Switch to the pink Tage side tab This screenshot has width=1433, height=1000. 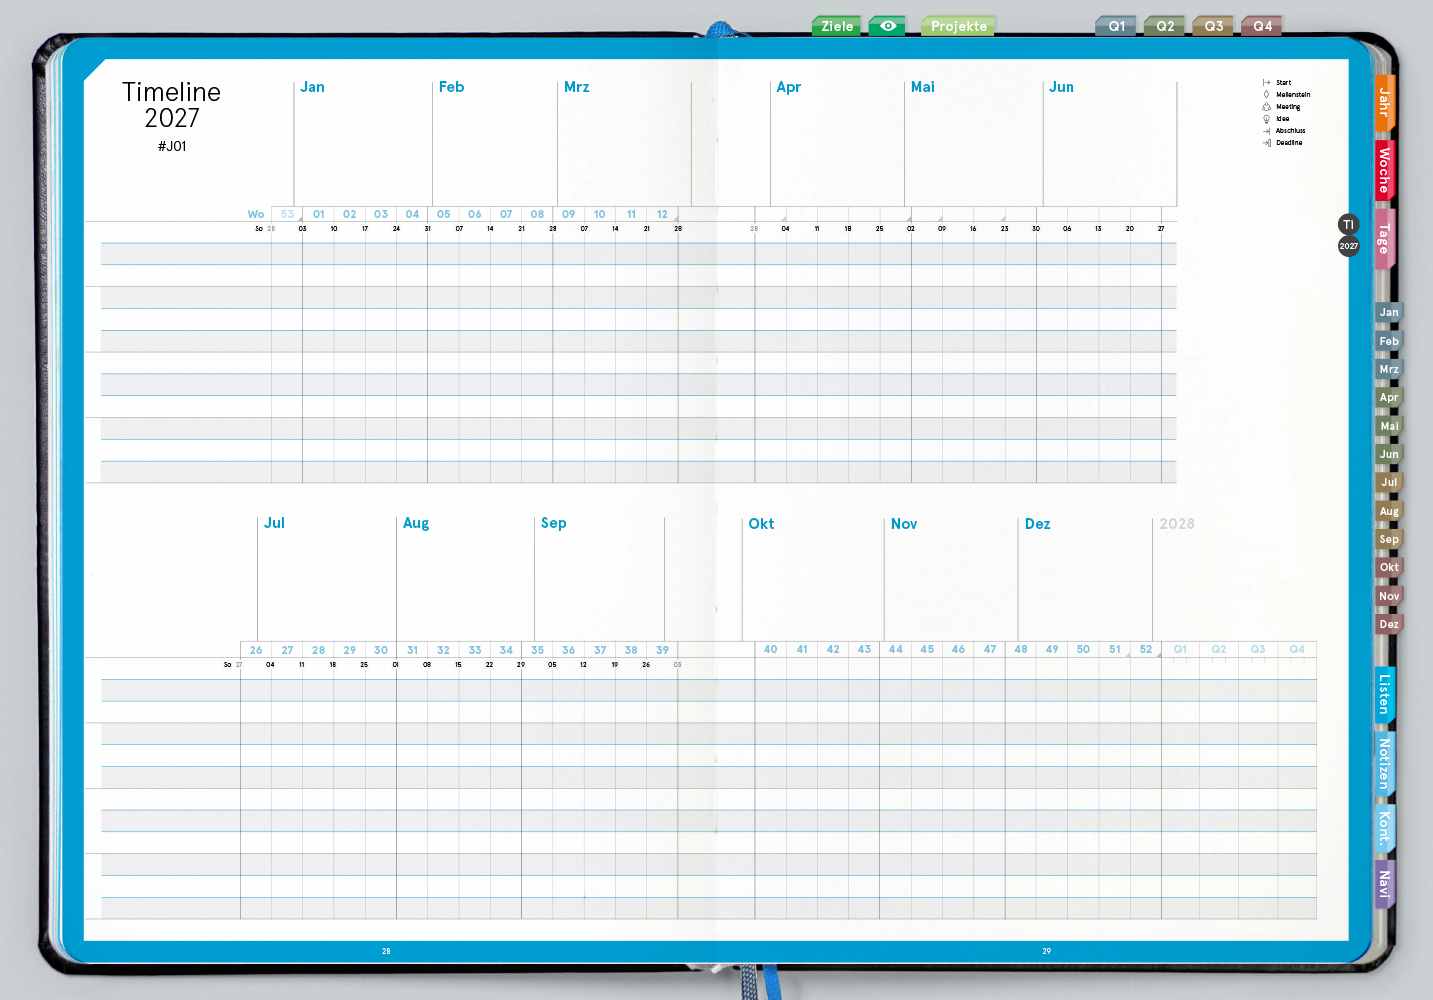point(1384,238)
